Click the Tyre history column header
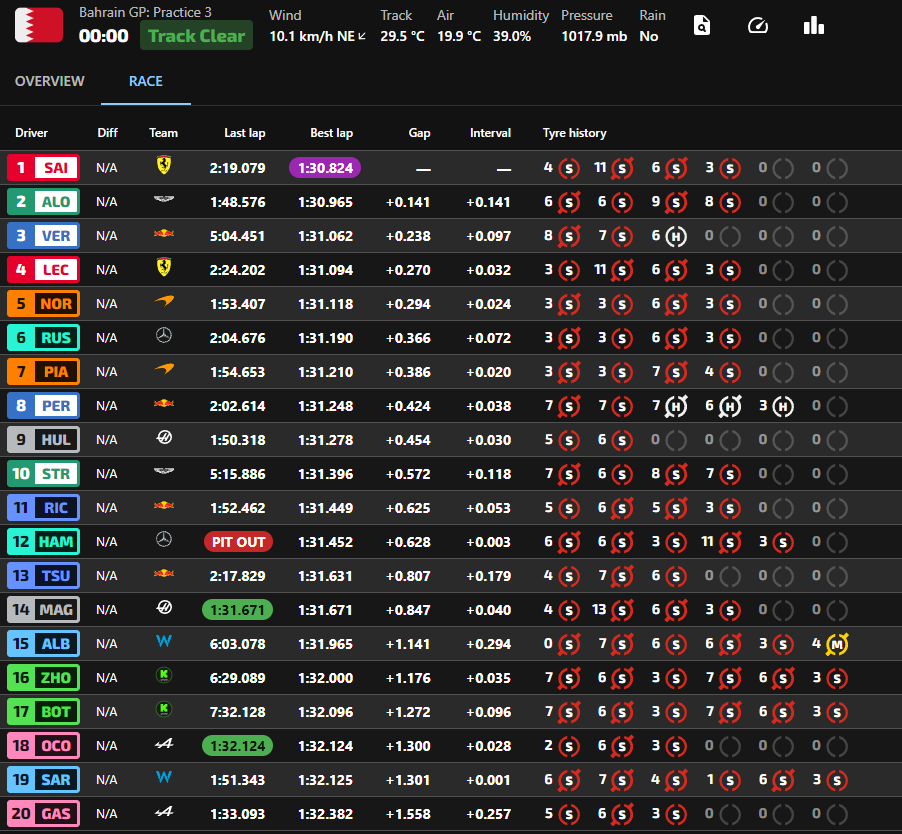 pyautogui.click(x=575, y=133)
